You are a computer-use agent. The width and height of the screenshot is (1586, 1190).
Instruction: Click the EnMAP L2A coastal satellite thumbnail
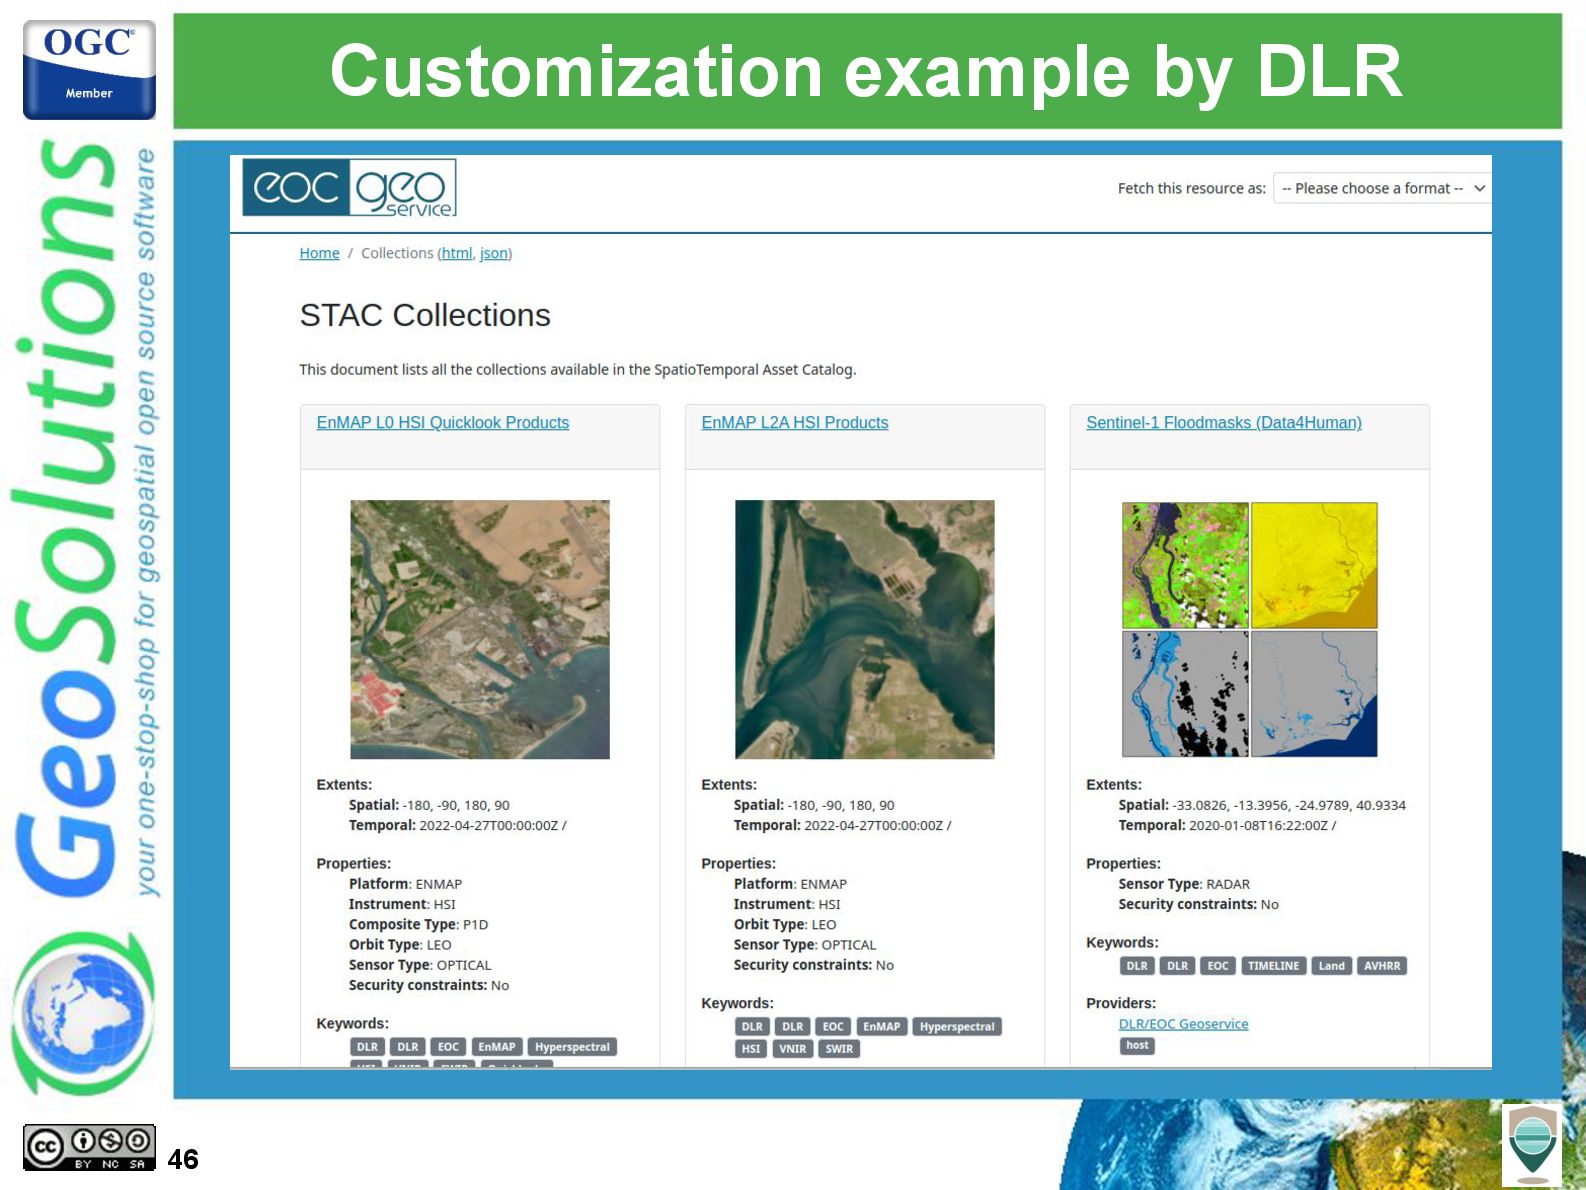[865, 630]
